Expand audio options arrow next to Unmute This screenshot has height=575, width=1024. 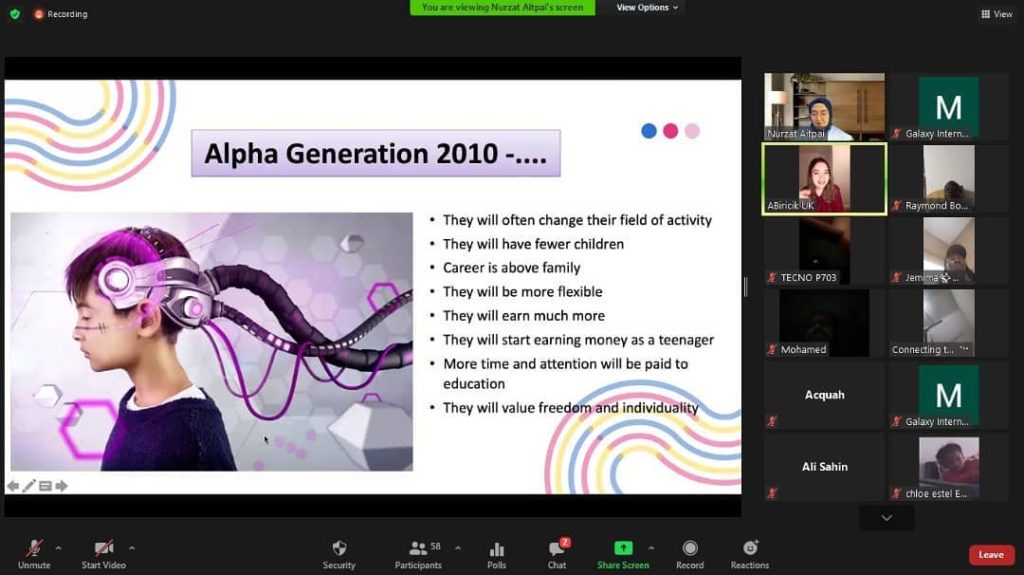(58, 548)
